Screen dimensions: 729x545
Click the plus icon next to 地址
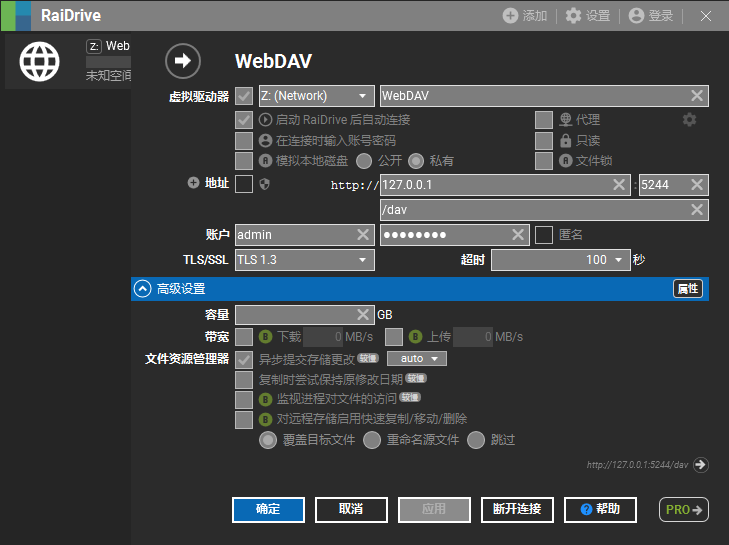(x=193, y=183)
